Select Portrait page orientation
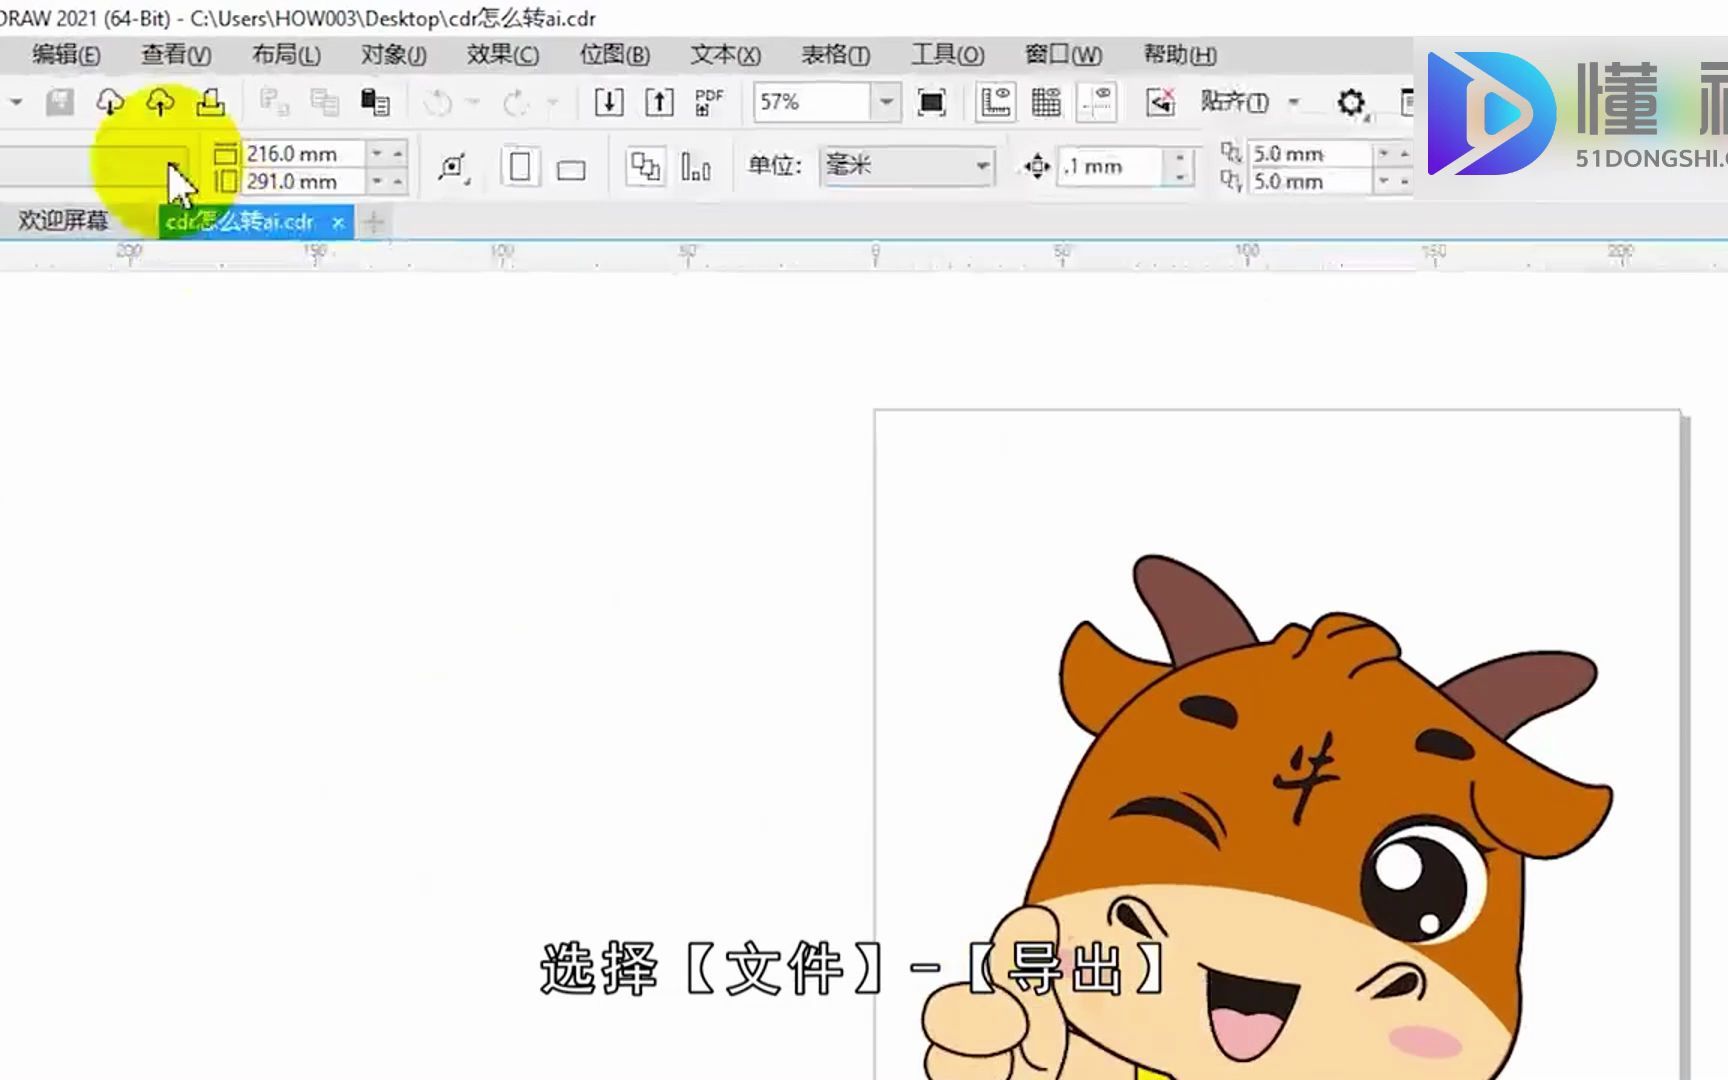This screenshot has width=1728, height=1080. point(520,167)
